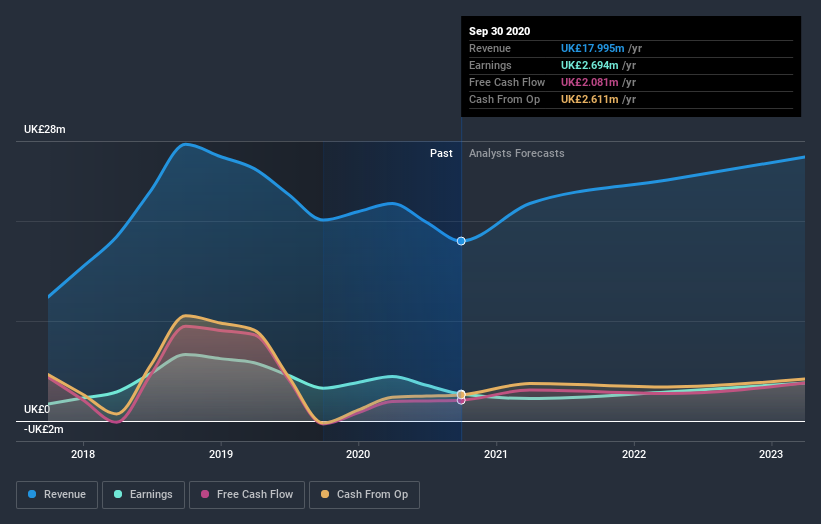Click the UK£28m y-axis label
821x524 pixels.
45,129
